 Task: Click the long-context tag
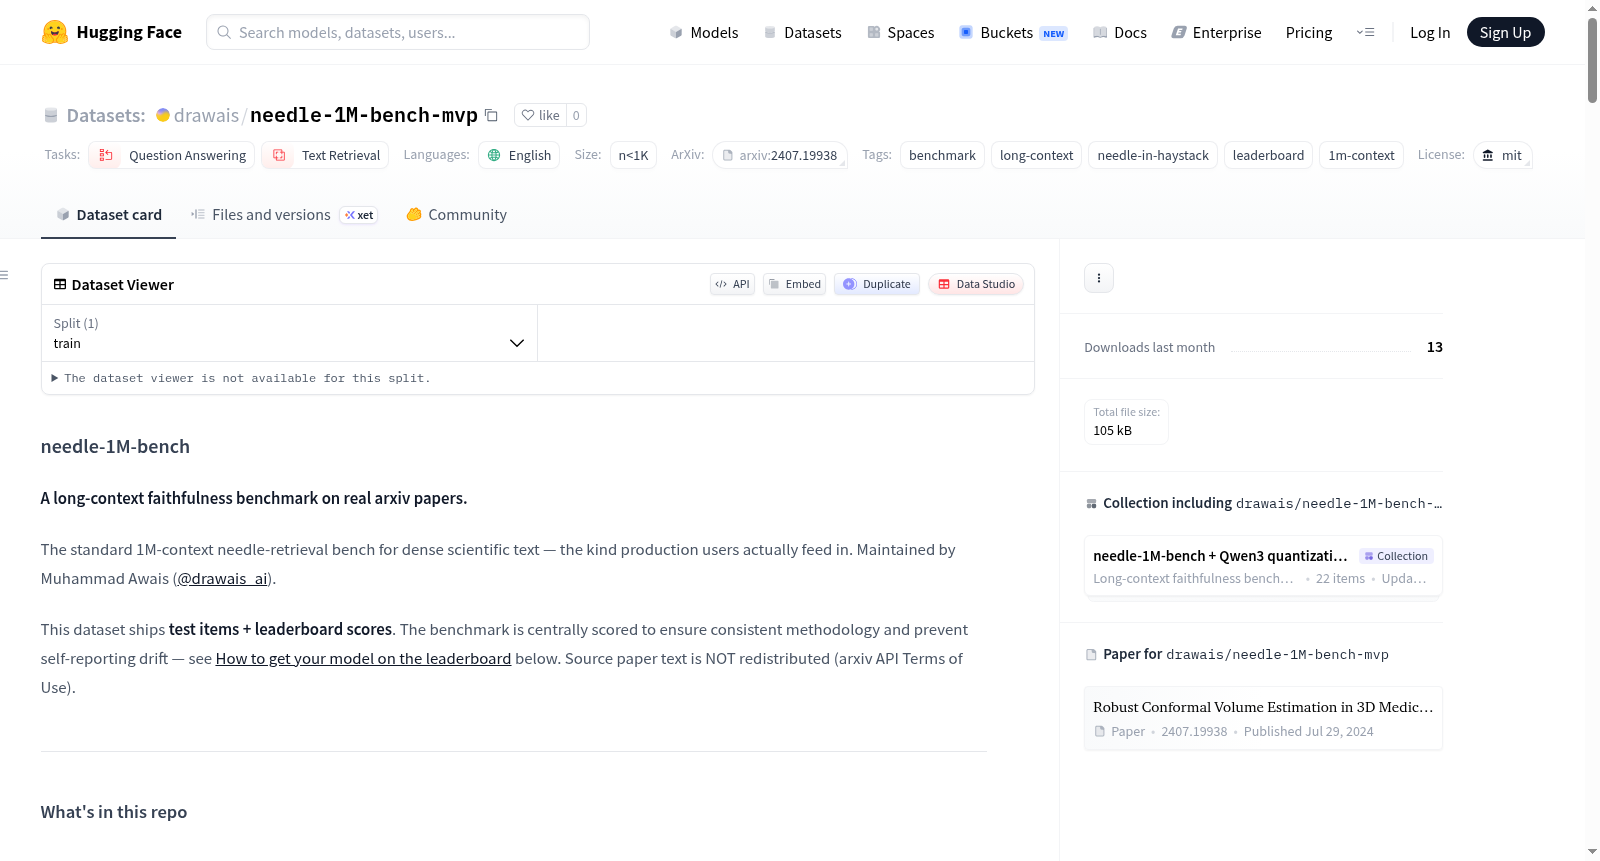coord(1036,155)
